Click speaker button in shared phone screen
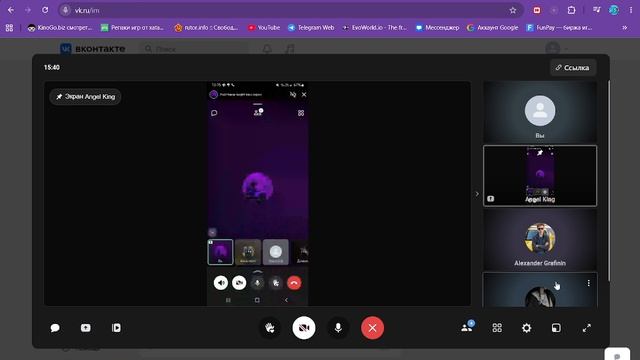This screenshot has height=360, width=640. click(221, 283)
